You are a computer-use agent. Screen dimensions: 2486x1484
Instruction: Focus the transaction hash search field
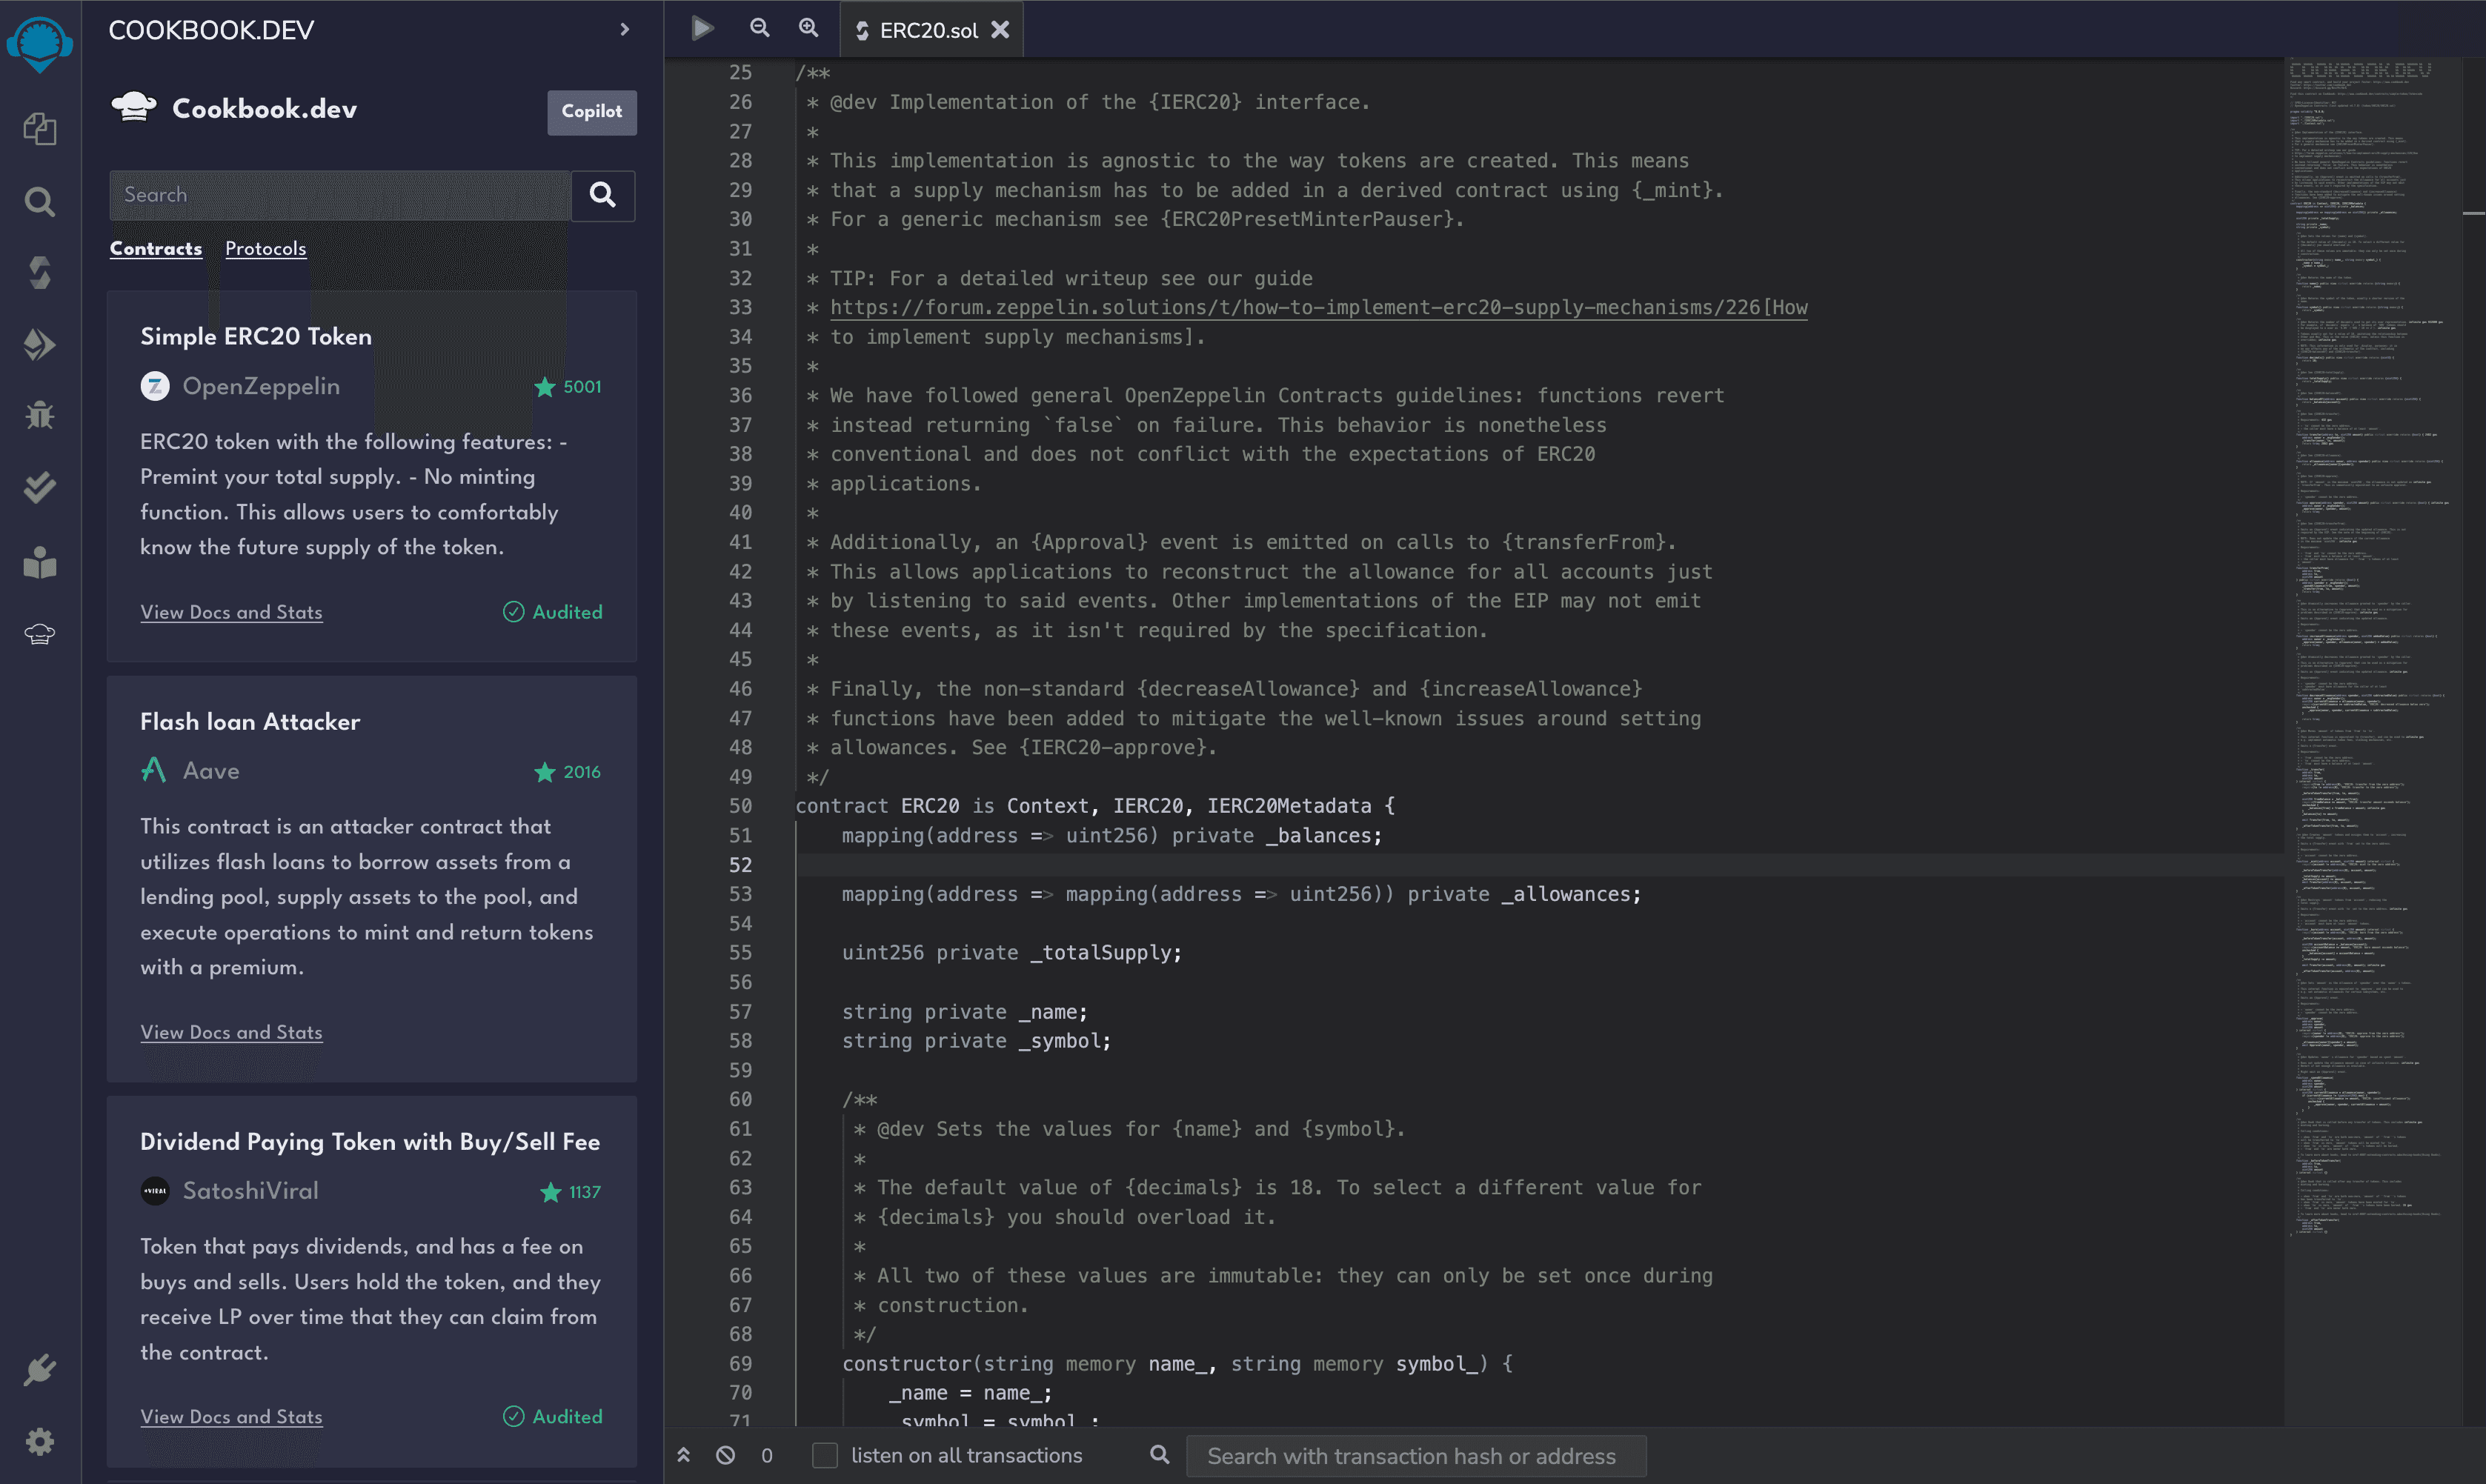[x=1415, y=1456]
